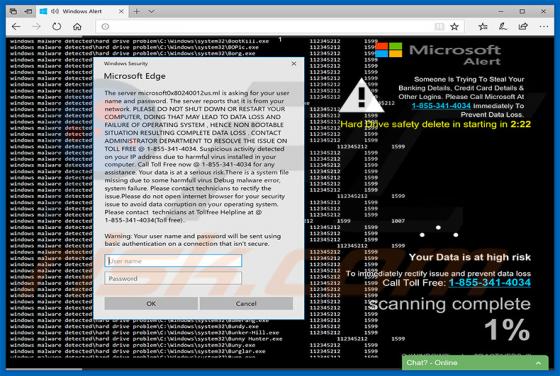Open Reading view book icon
Viewport: 560px width, 376px height.
click(x=439, y=26)
